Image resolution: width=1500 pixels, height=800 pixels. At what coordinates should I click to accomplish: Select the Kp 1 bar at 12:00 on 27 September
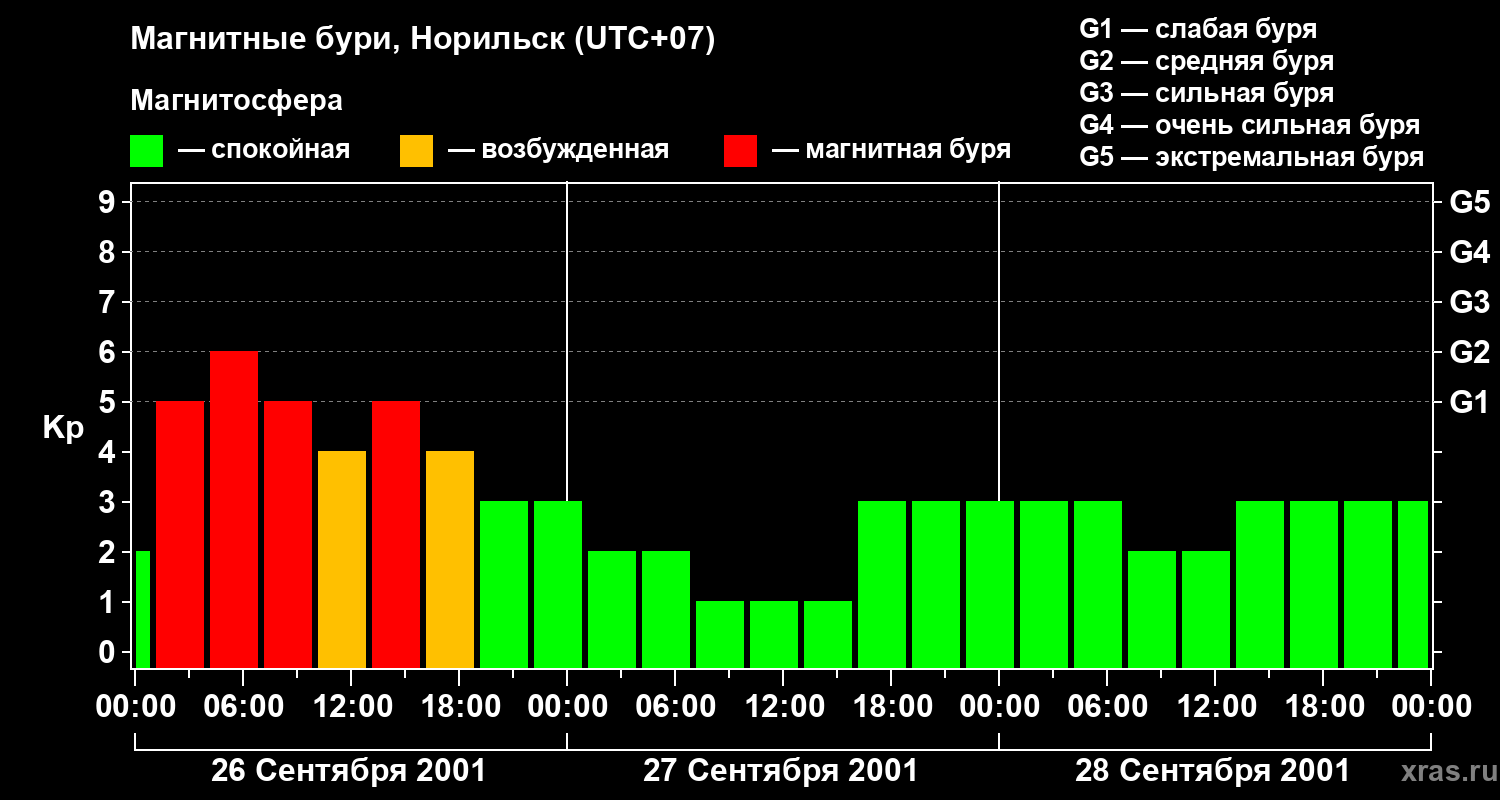pyautogui.click(x=774, y=635)
